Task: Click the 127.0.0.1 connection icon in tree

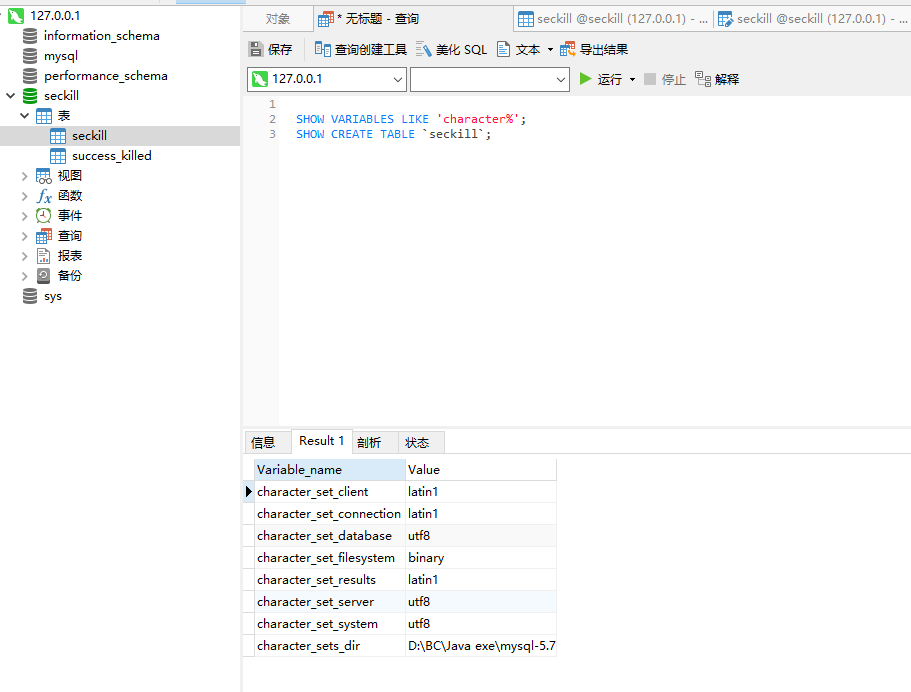Action: coord(16,16)
